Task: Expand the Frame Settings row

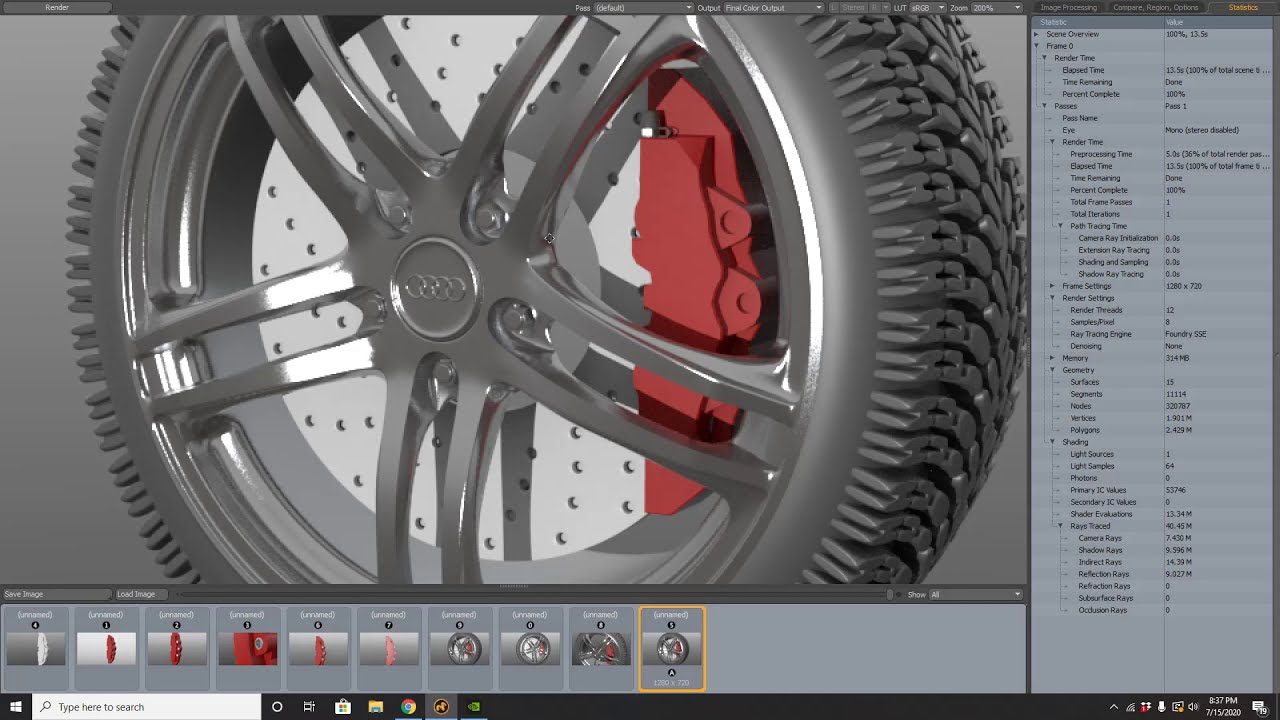Action: click(x=1052, y=286)
